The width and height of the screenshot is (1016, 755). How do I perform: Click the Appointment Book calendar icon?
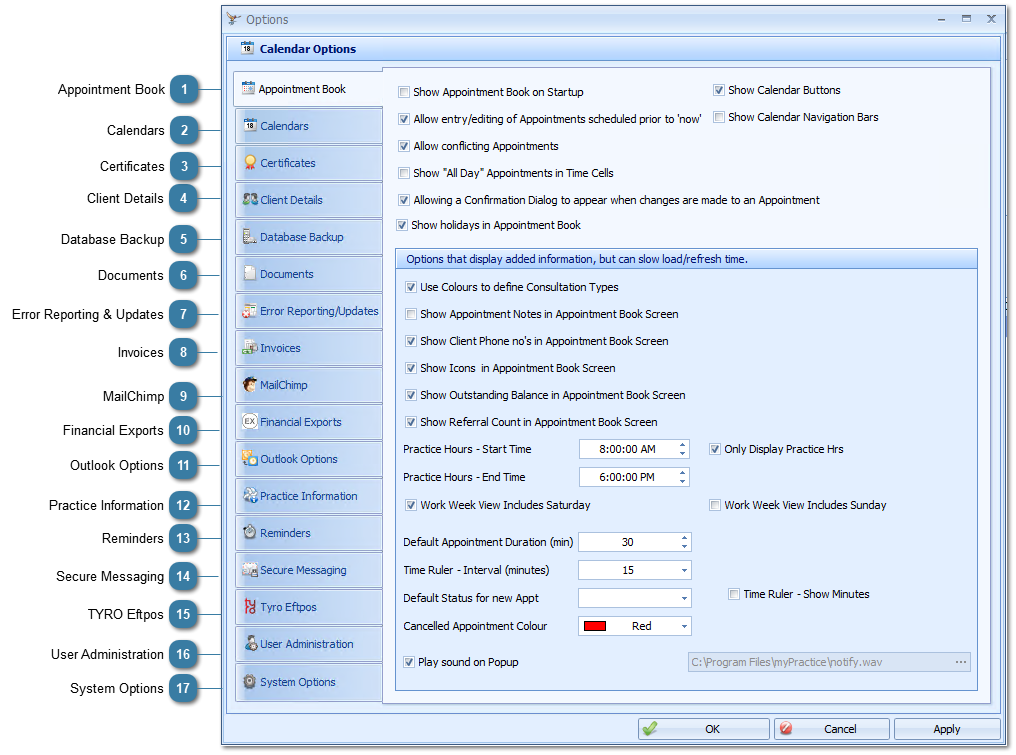tap(248, 88)
